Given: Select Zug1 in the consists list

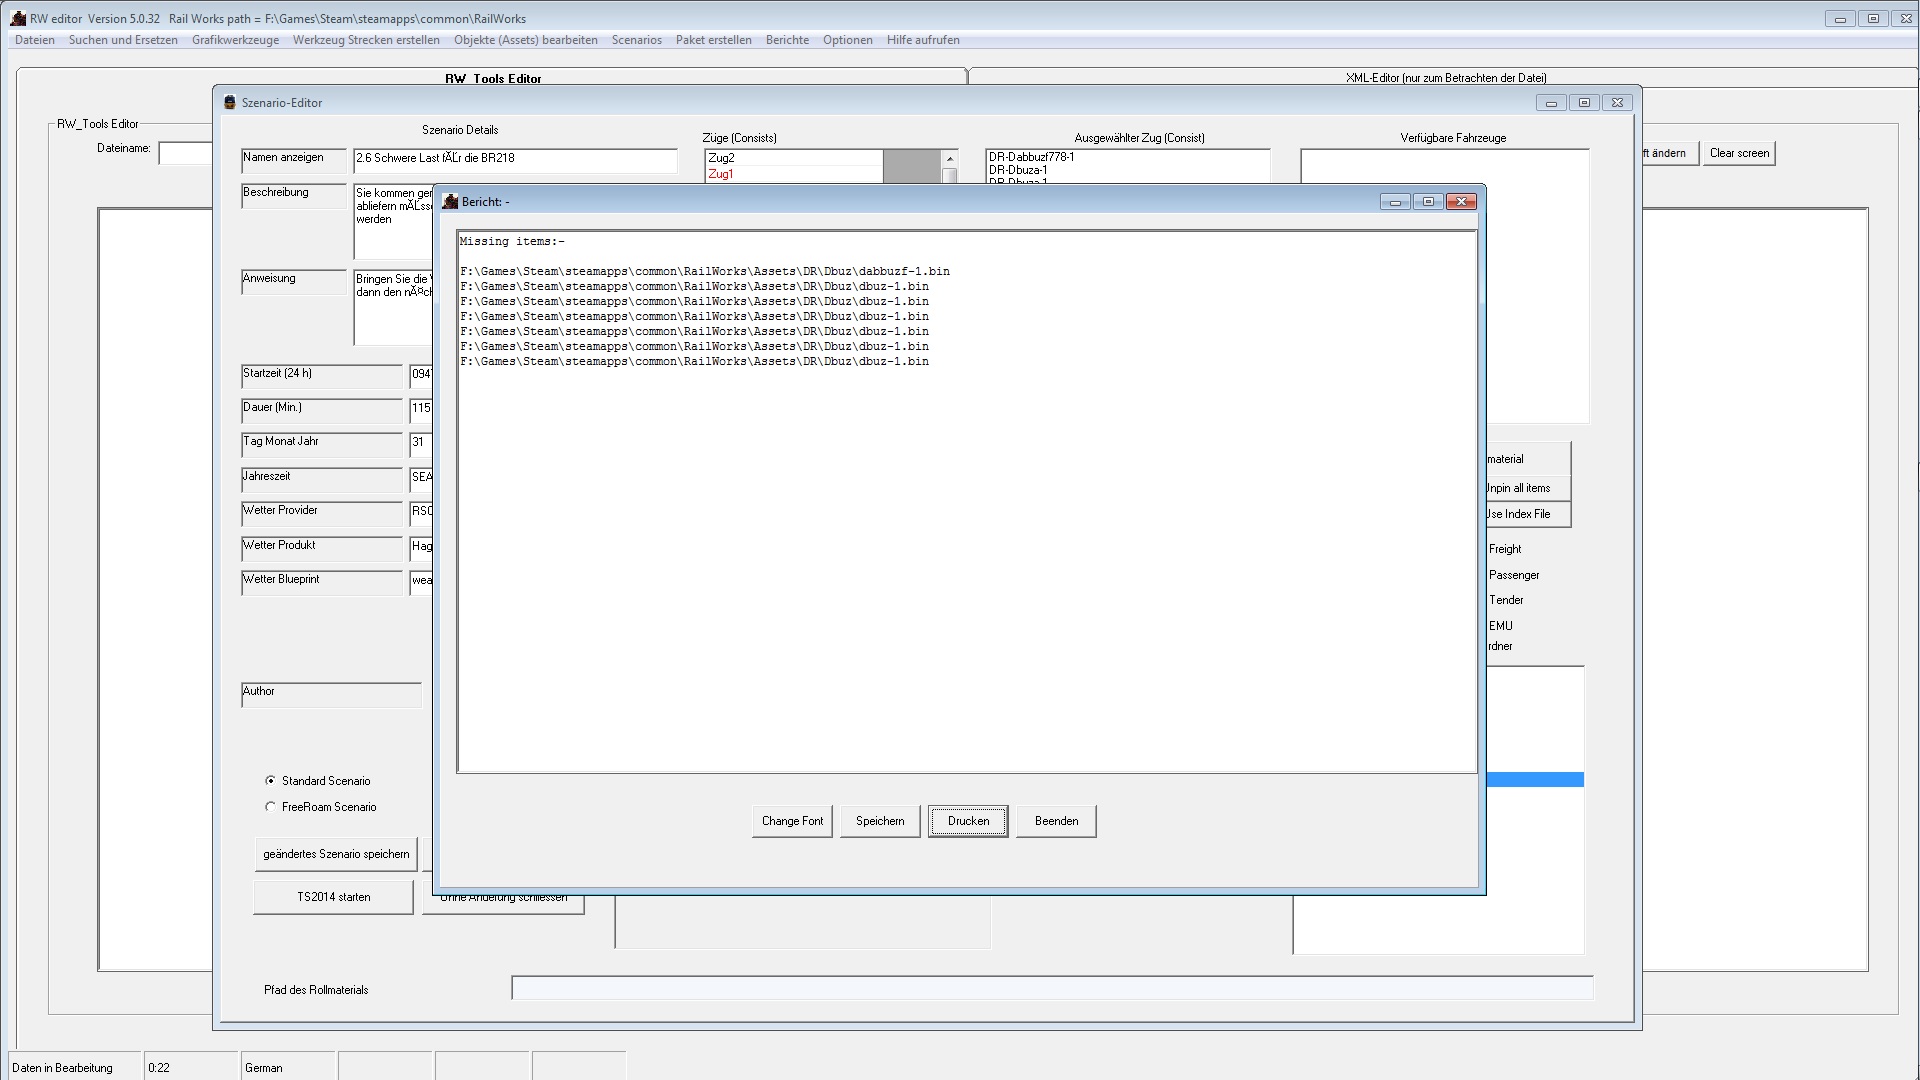Looking at the screenshot, I should [721, 174].
